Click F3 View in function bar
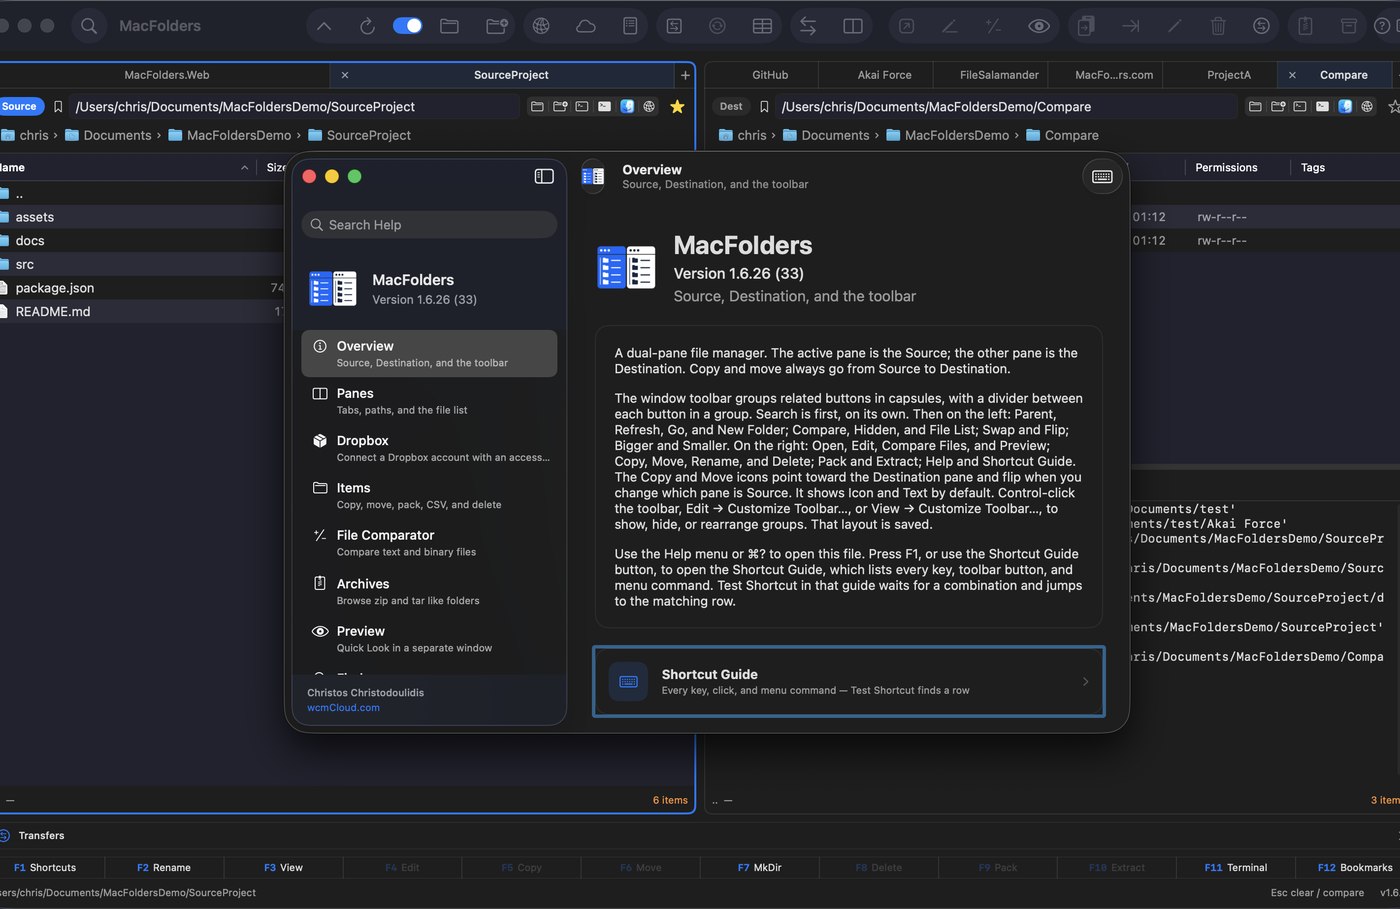 point(283,868)
